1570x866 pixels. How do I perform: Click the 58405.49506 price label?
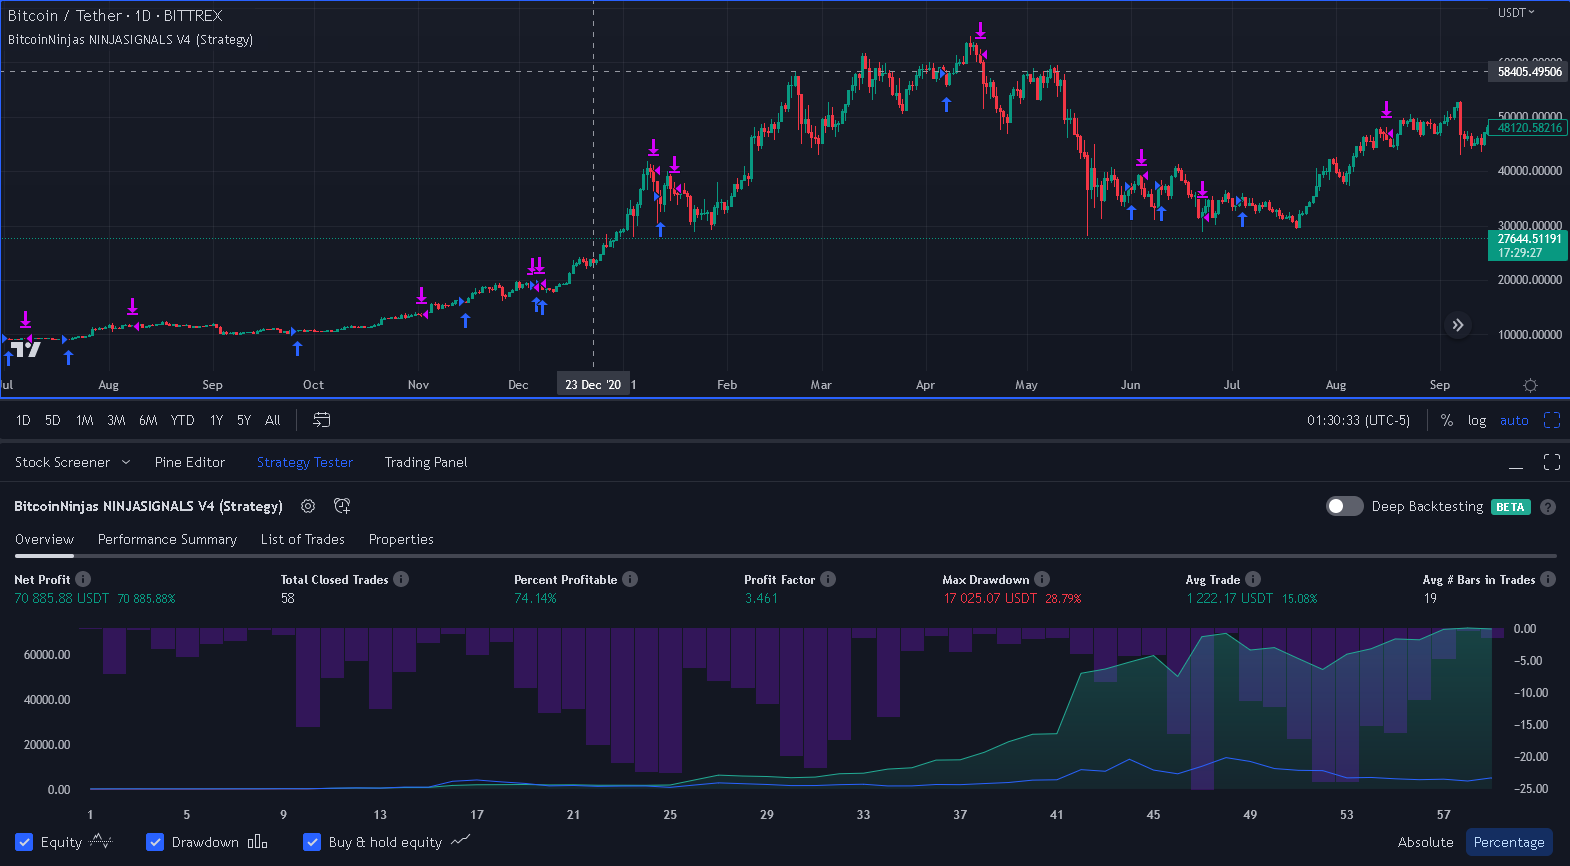[x=1529, y=72]
